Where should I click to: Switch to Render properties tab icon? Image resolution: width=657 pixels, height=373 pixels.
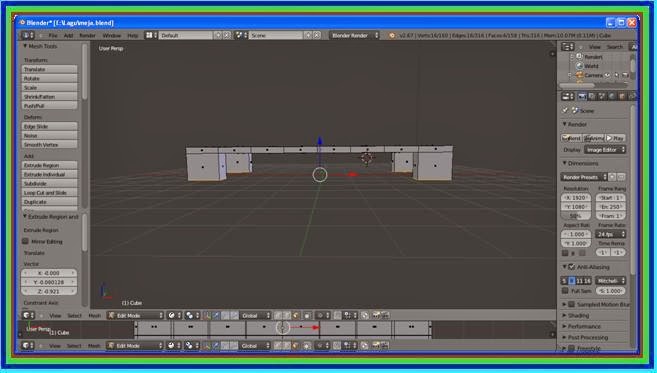pos(582,96)
